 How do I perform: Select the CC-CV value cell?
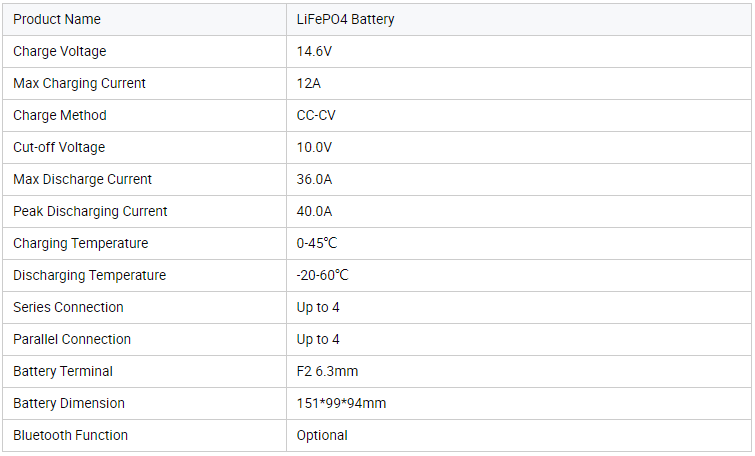[316, 116]
